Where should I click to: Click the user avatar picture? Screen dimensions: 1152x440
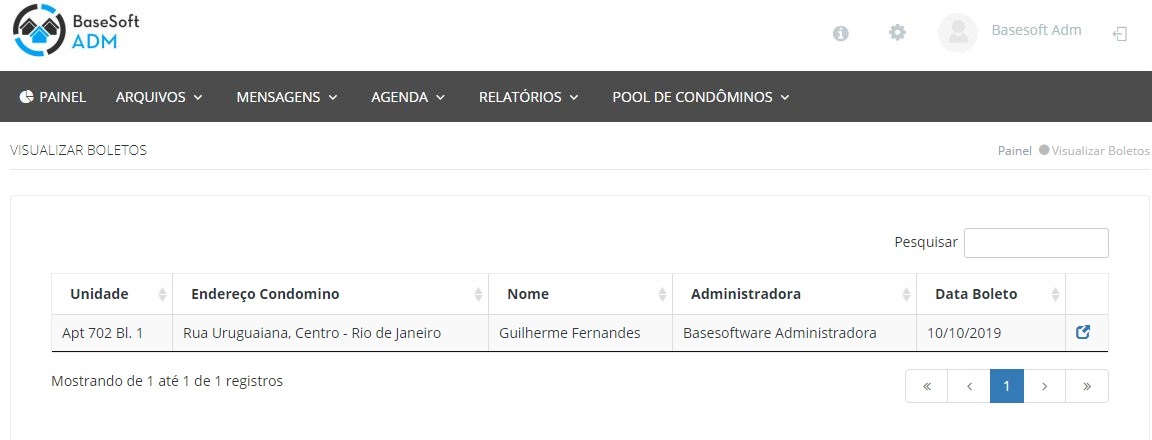pyautogui.click(x=957, y=33)
